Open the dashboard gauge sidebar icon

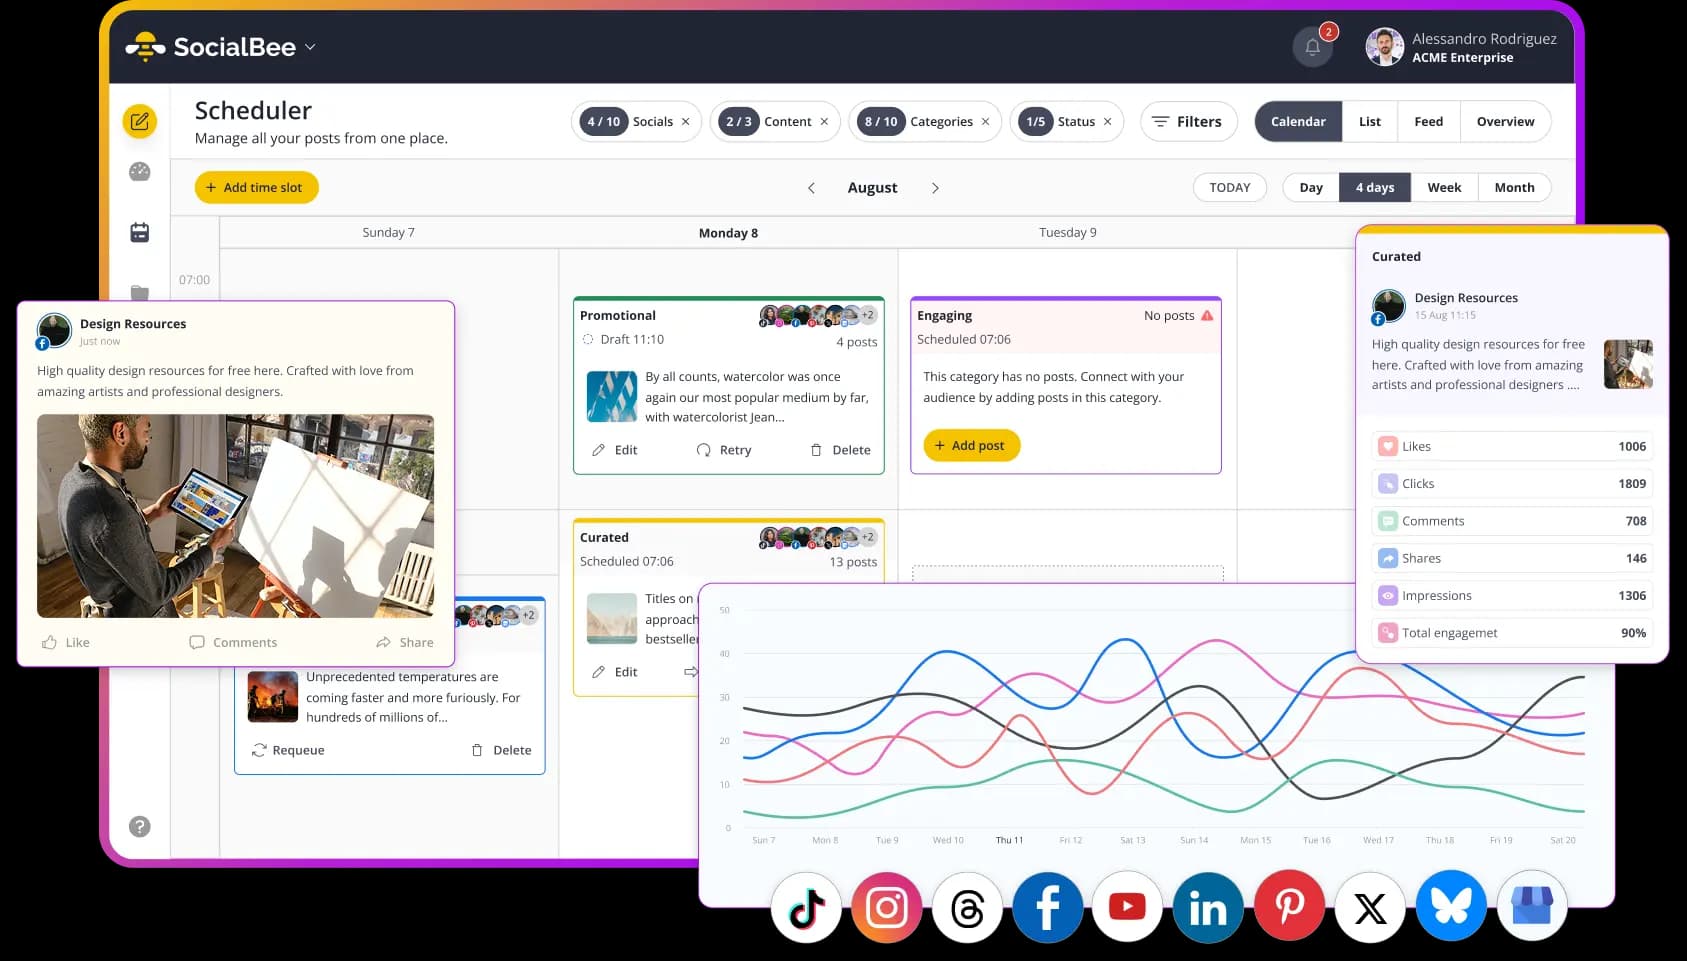click(x=140, y=172)
